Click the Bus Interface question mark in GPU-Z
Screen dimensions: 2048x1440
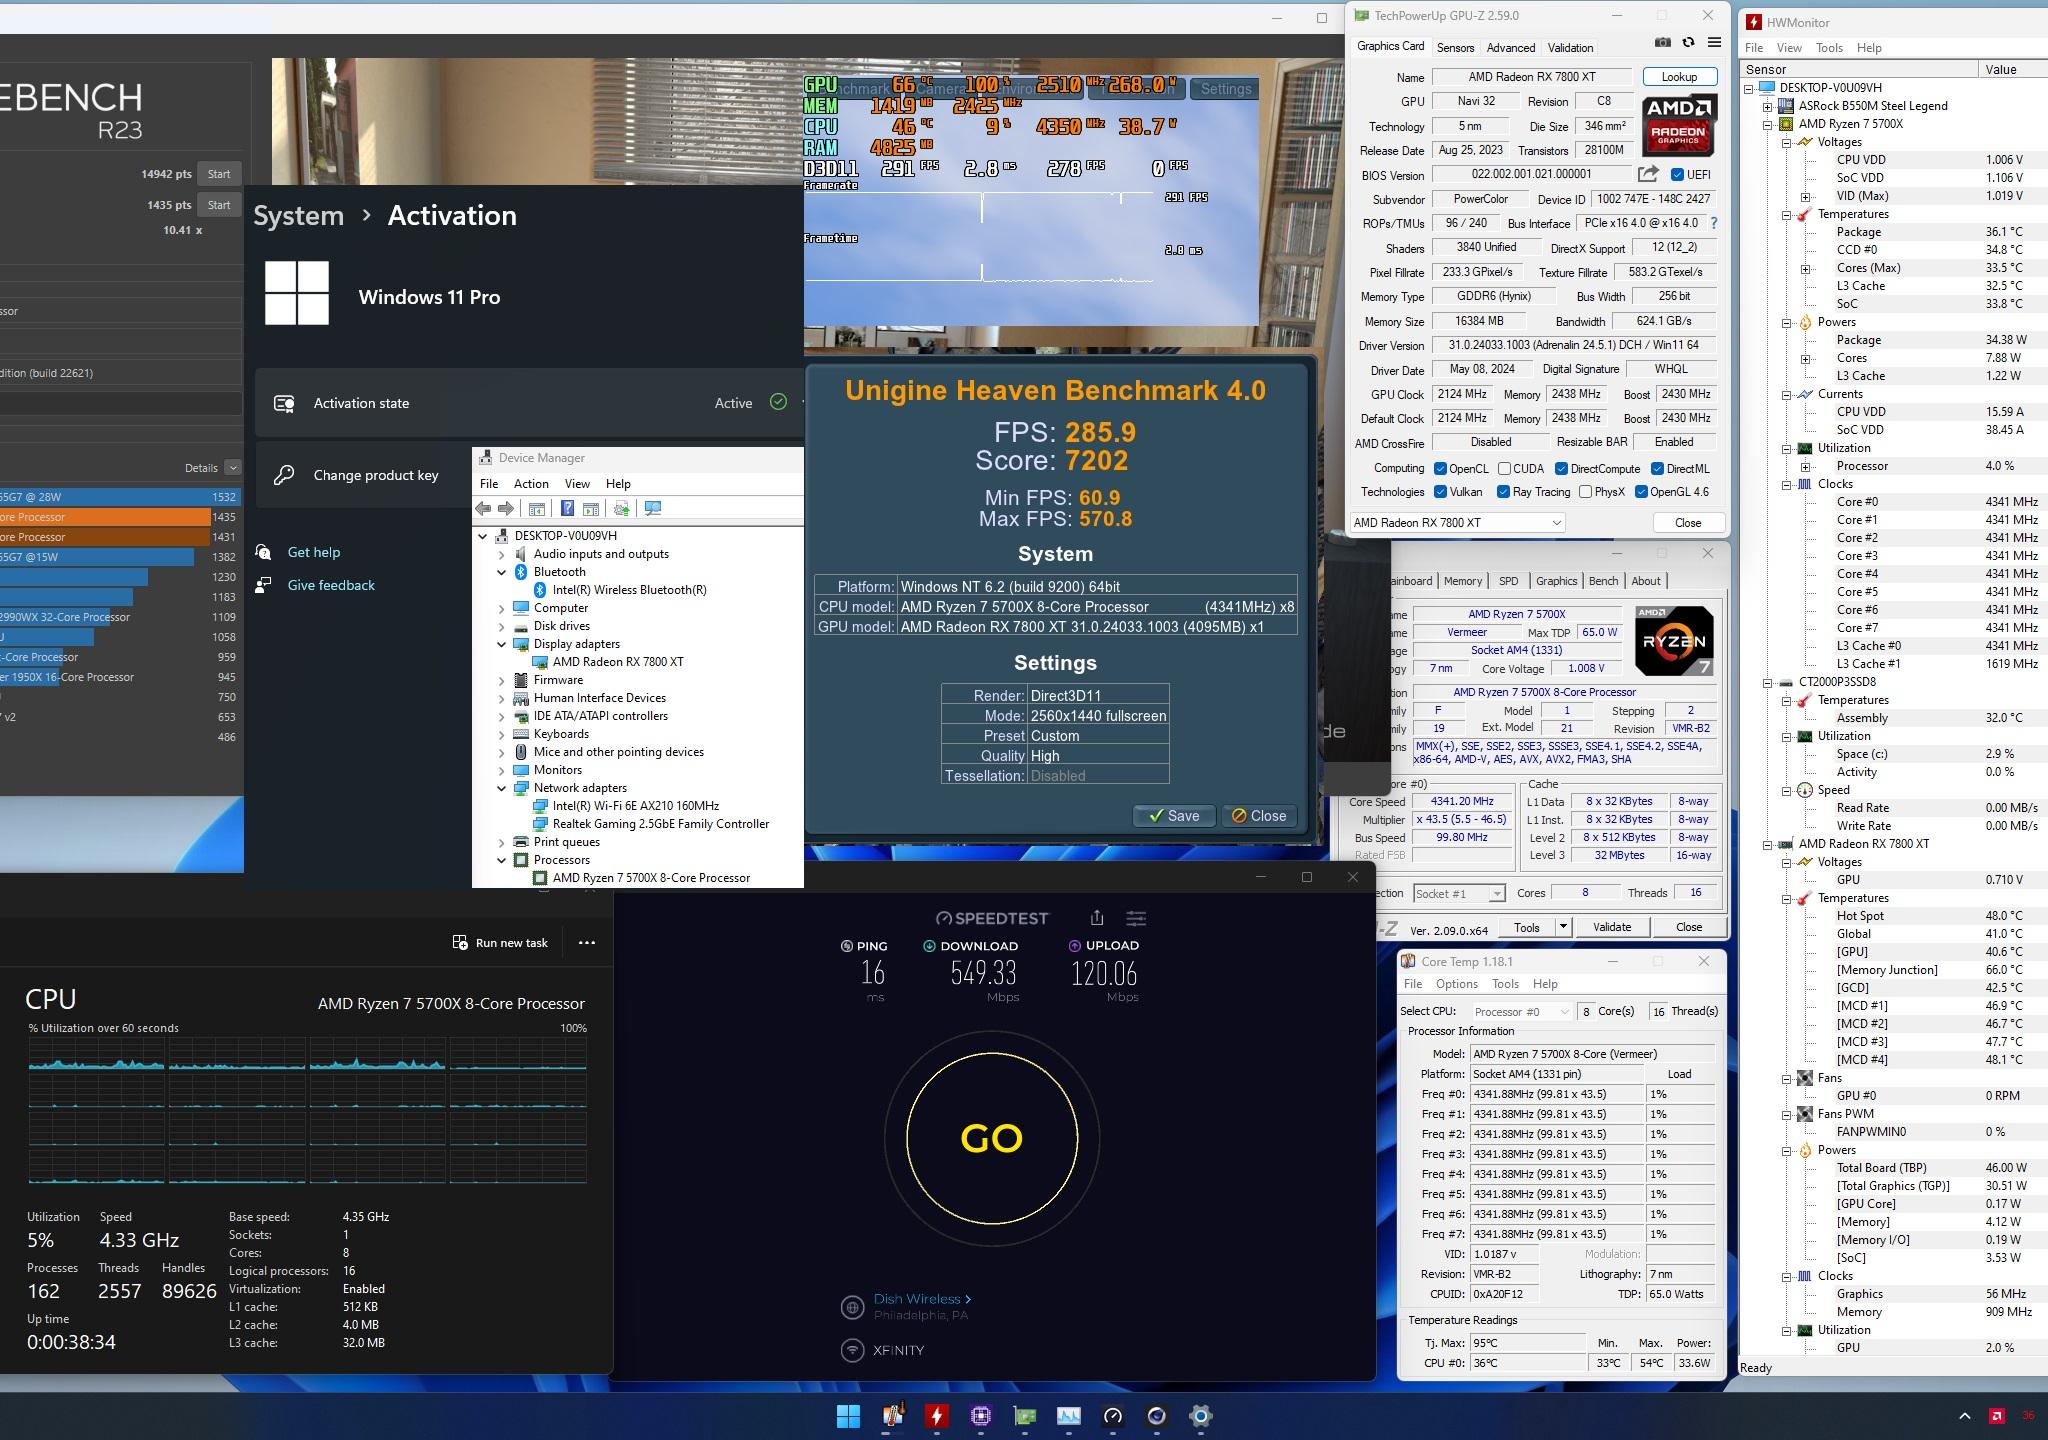pyautogui.click(x=1714, y=223)
